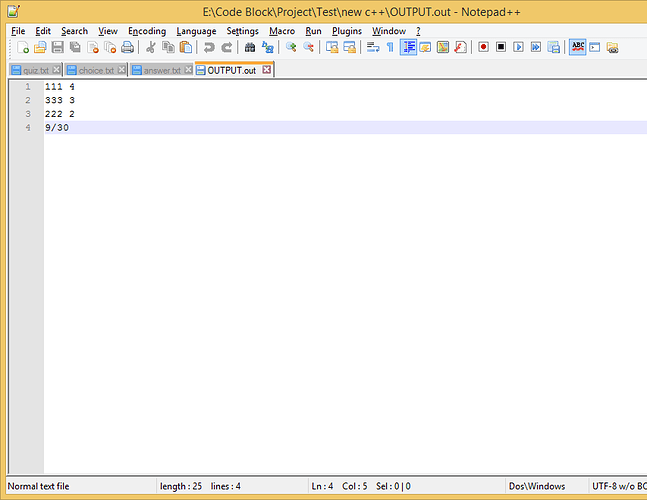Click line 2 text '333 3' in editor
647x500 pixels.
[60, 100]
